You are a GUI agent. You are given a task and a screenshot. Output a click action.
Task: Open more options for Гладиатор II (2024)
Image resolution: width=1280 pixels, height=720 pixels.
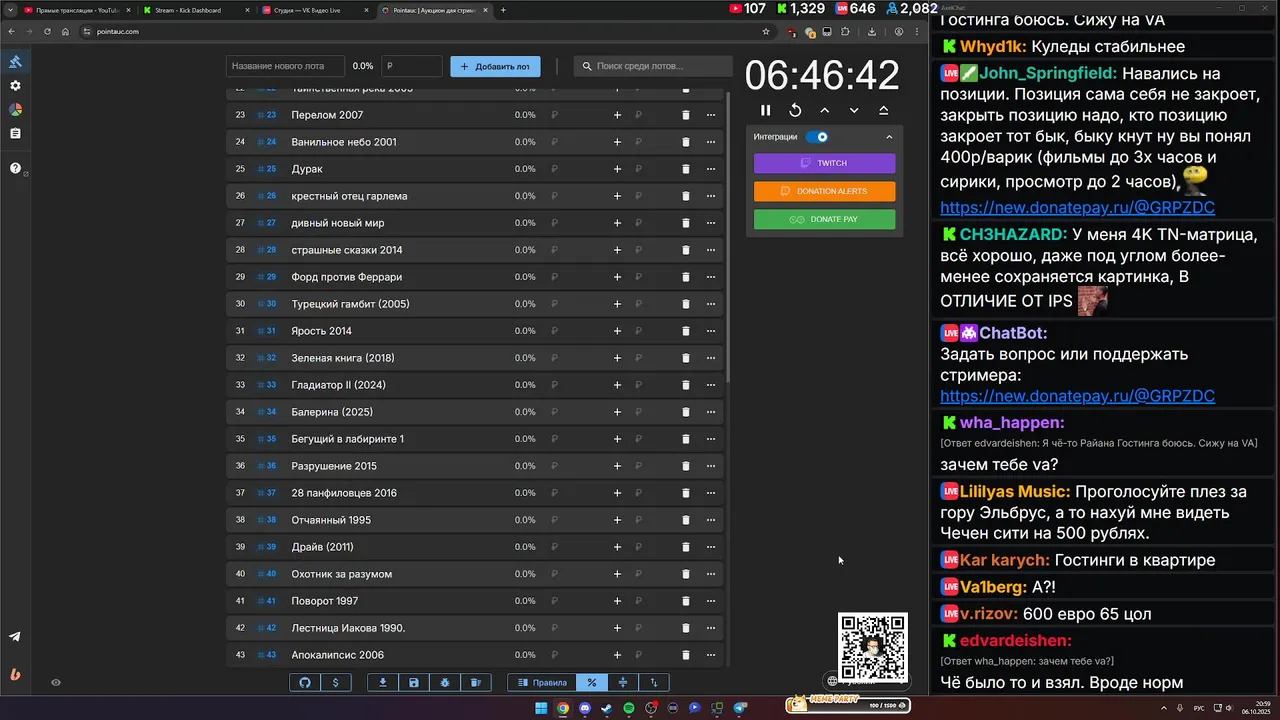(711, 385)
